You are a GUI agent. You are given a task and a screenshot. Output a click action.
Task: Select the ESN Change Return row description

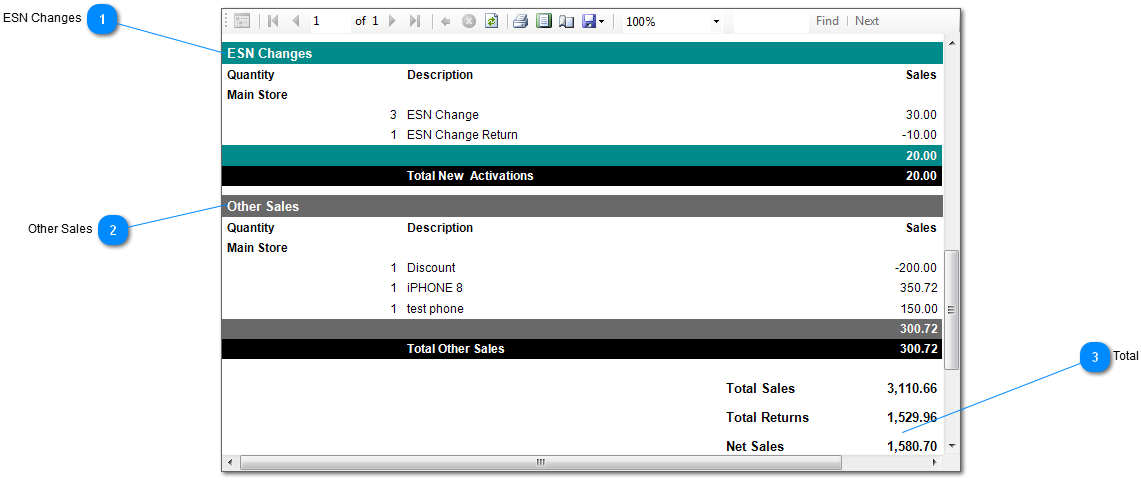[x=462, y=135]
